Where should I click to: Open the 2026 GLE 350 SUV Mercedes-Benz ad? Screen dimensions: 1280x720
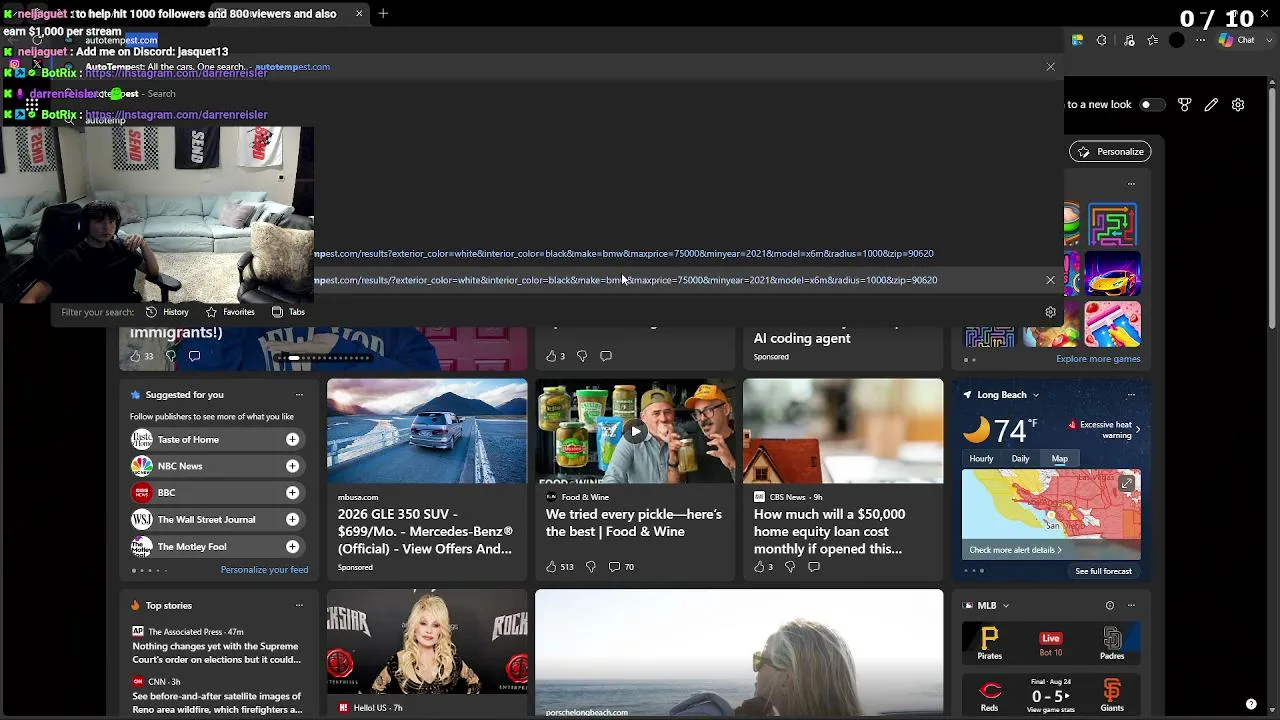click(x=427, y=479)
